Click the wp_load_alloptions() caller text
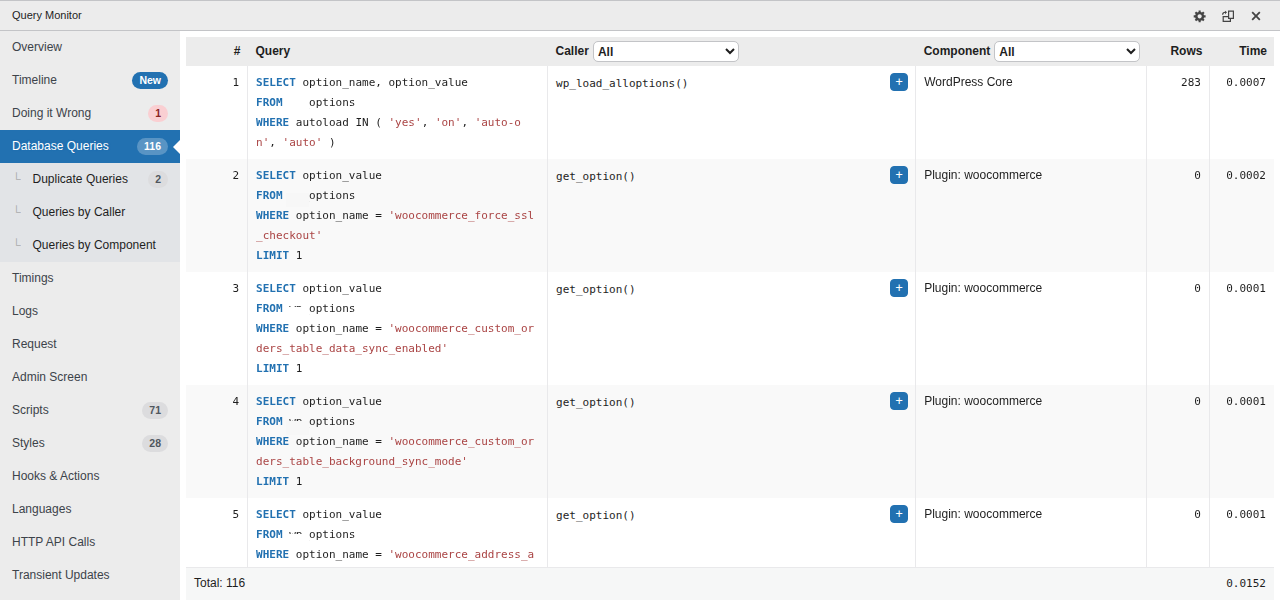 tap(622, 83)
